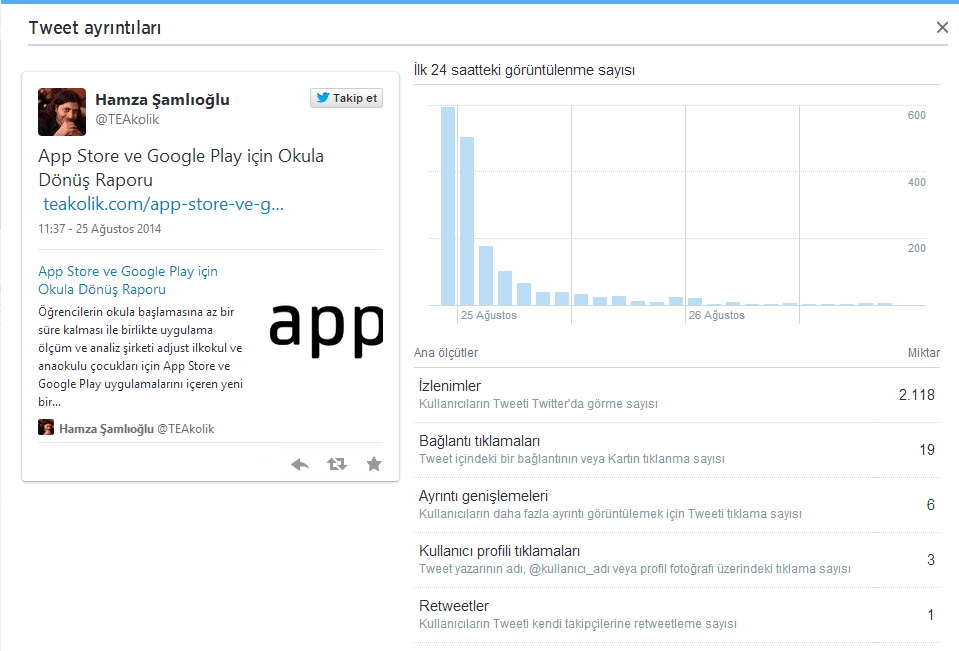Click the 2.118 impressions value

coord(916,395)
